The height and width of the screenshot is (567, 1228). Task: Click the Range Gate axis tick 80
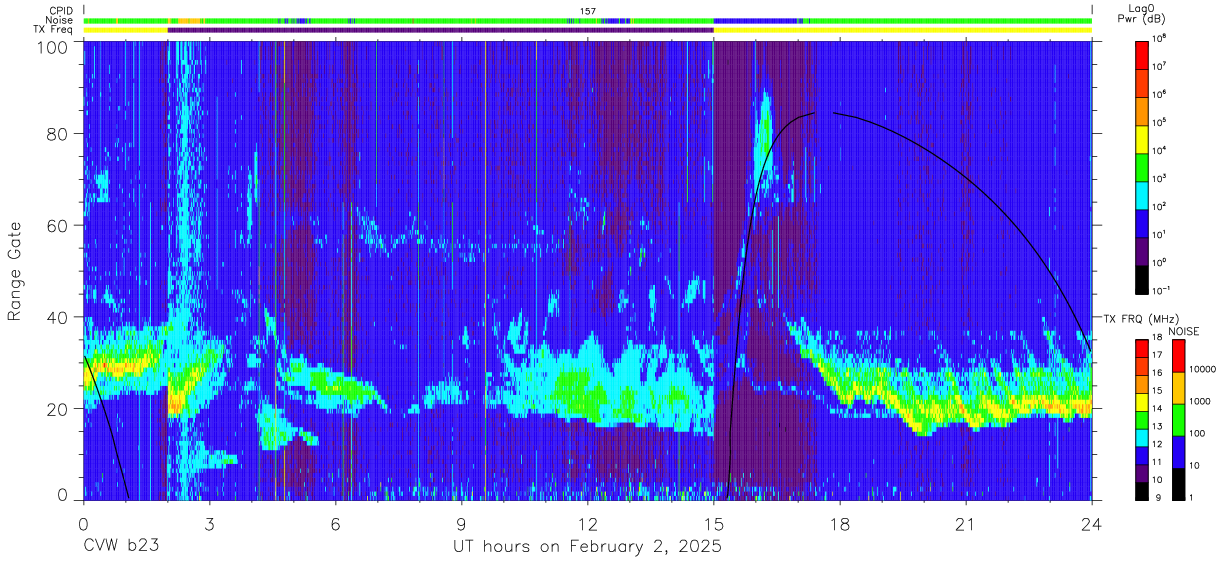pos(58,134)
